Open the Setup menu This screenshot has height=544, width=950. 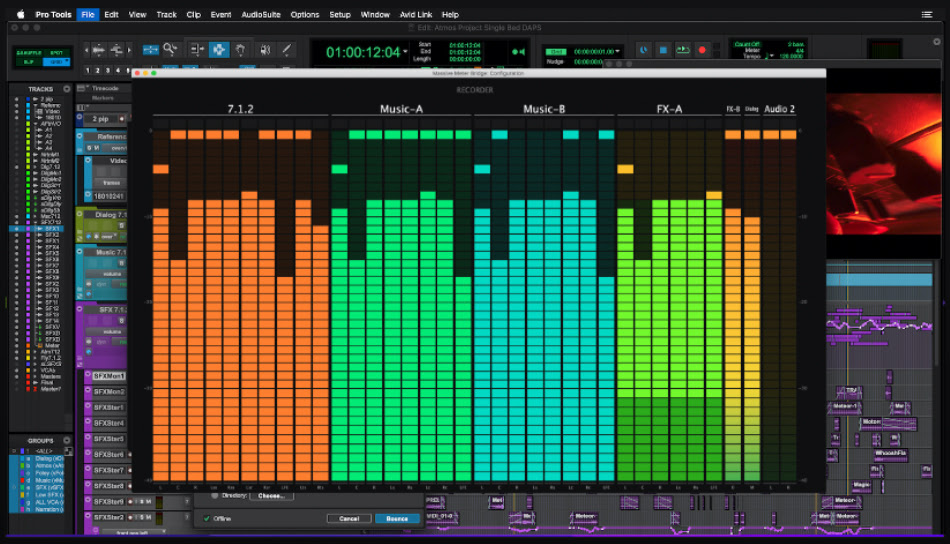click(x=340, y=15)
